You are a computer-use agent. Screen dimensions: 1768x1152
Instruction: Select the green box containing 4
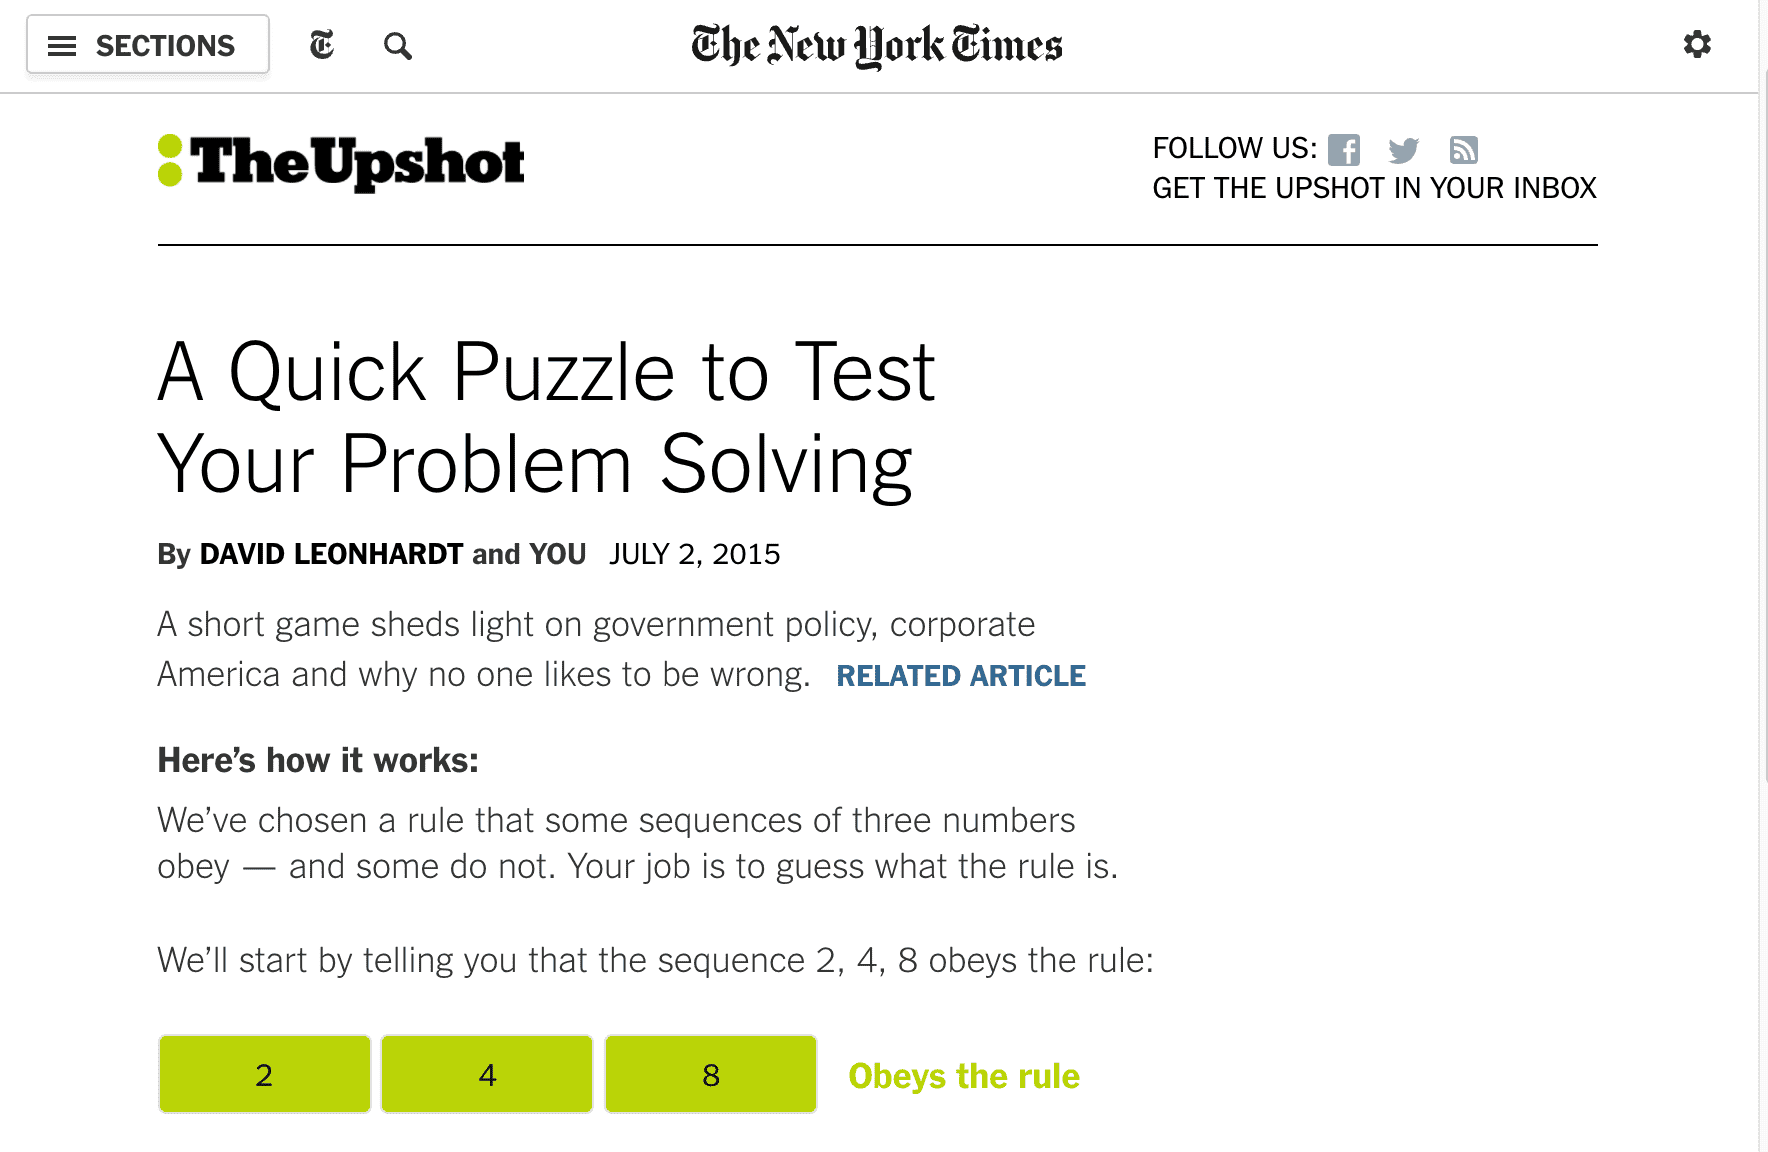(487, 1074)
